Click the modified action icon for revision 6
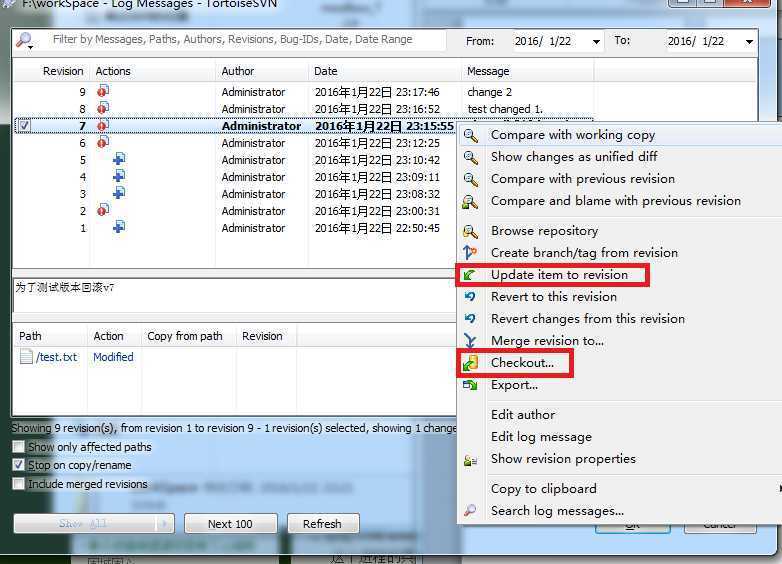 click(103, 143)
